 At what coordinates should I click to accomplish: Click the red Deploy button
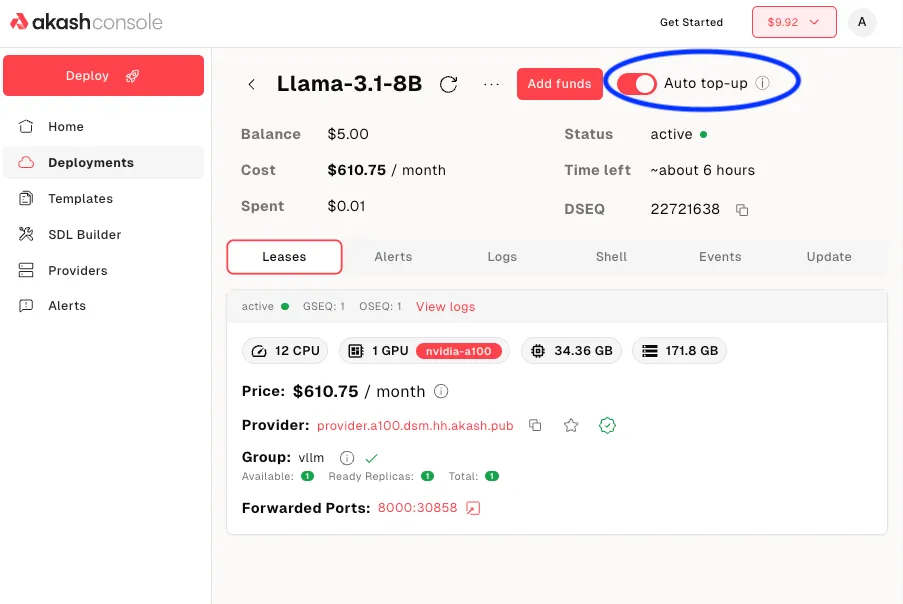(103, 76)
